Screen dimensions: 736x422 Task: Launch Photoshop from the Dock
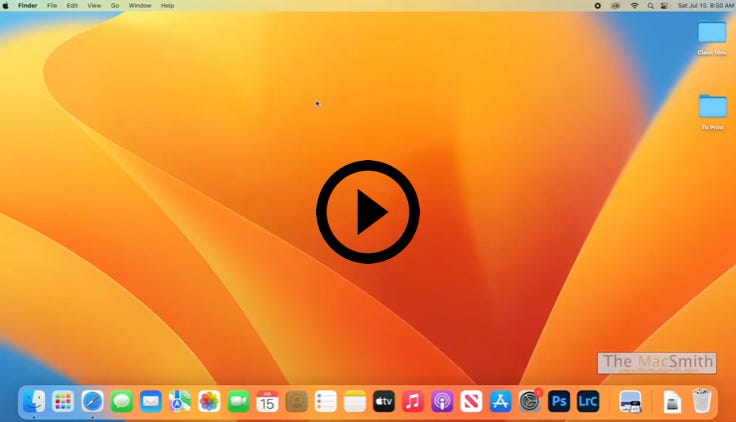[559, 401]
